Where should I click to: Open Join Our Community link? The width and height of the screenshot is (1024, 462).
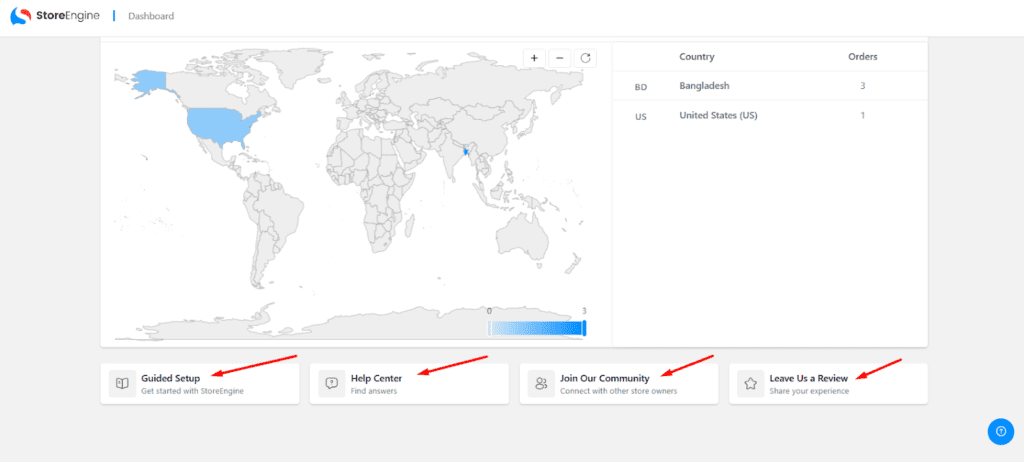(x=604, y=378)
